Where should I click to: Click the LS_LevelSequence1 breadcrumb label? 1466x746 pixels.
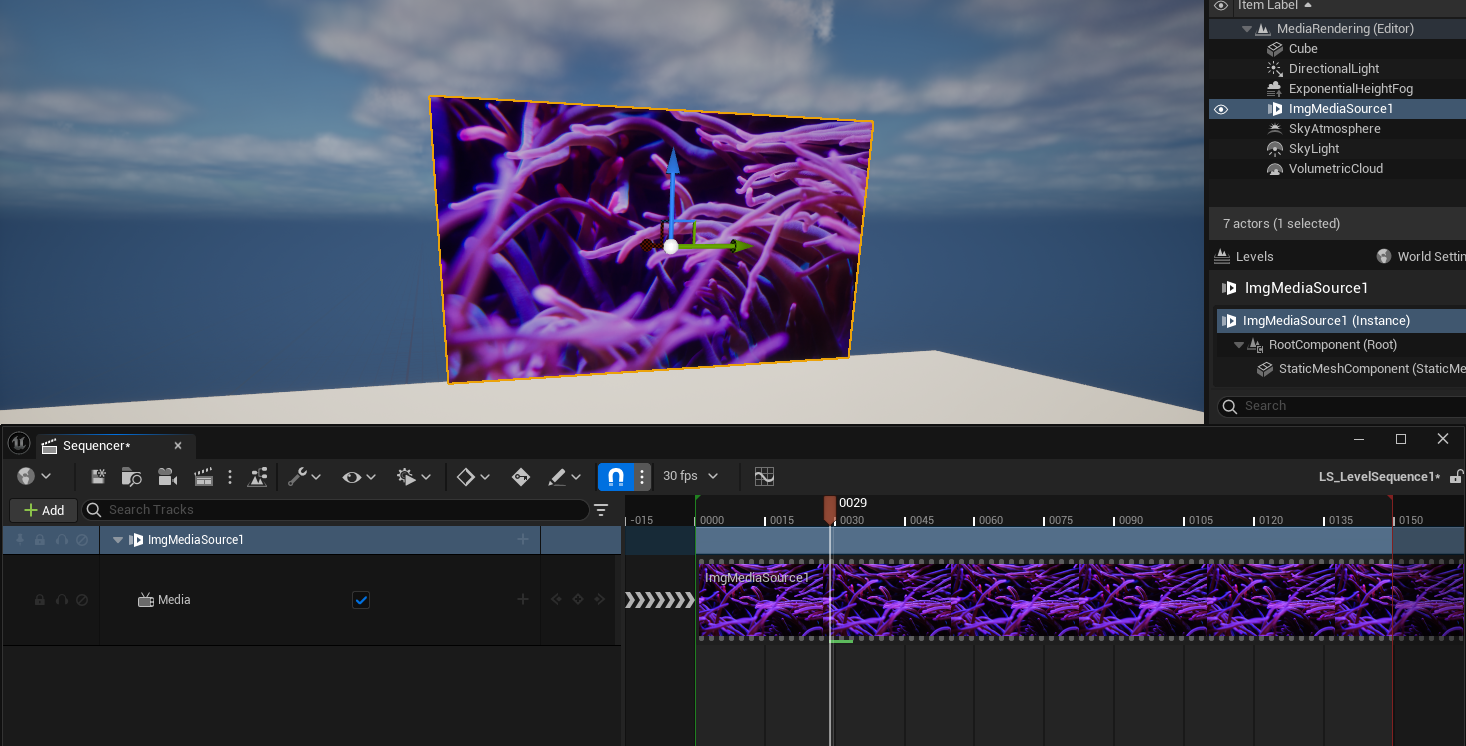tap(1380, 477)
